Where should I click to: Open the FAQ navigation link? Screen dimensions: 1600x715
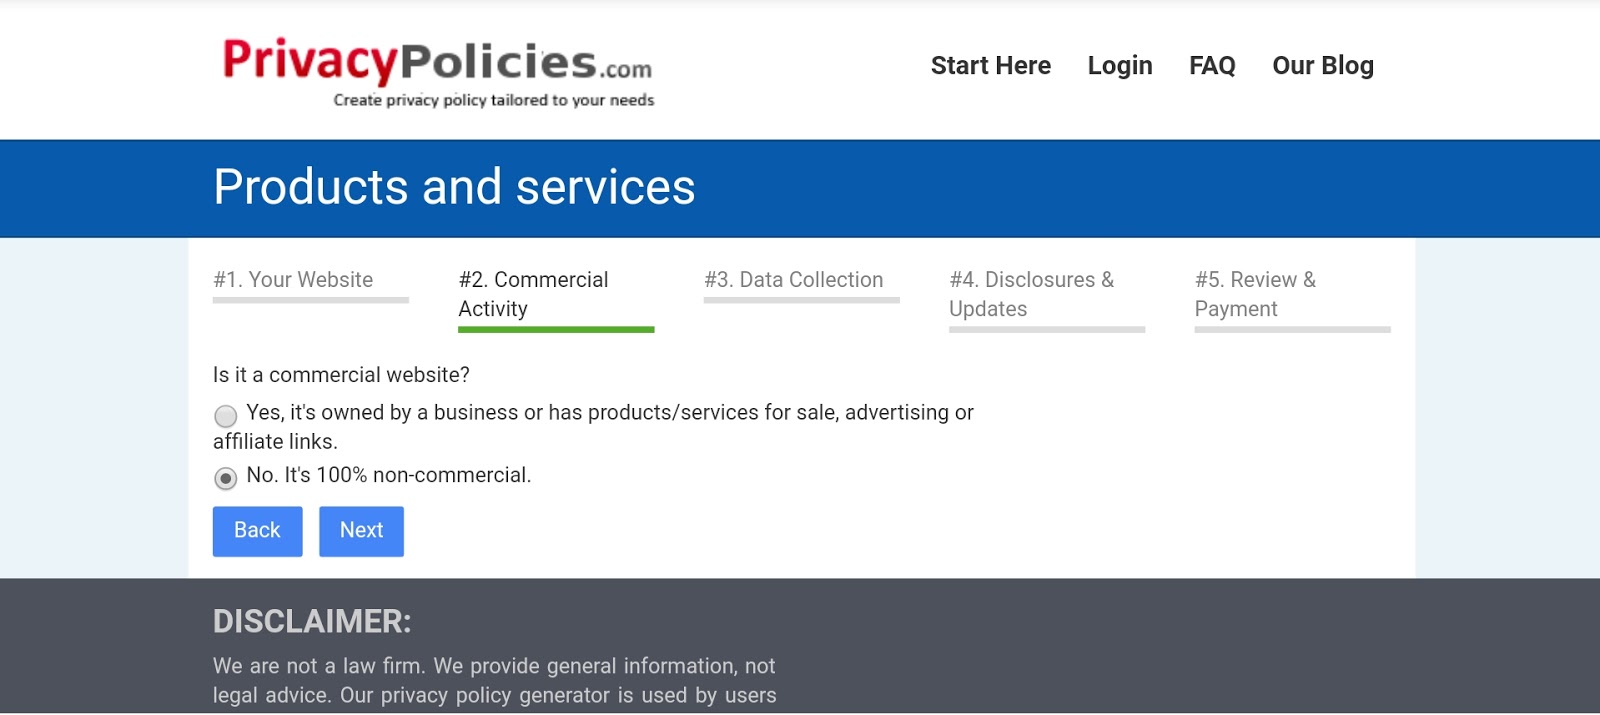[1212, 66]
